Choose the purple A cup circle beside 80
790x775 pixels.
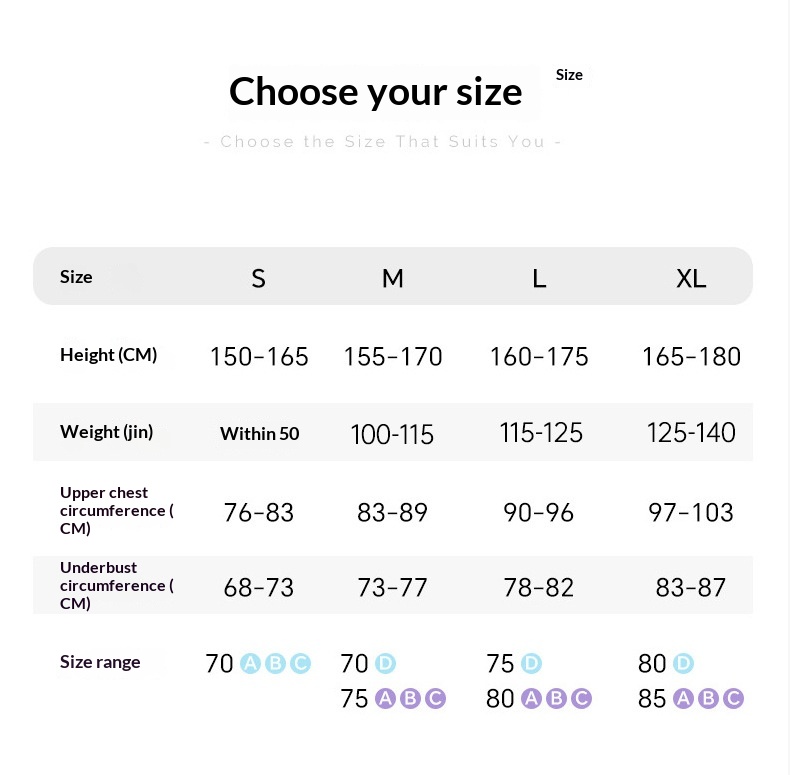[531, 698]
